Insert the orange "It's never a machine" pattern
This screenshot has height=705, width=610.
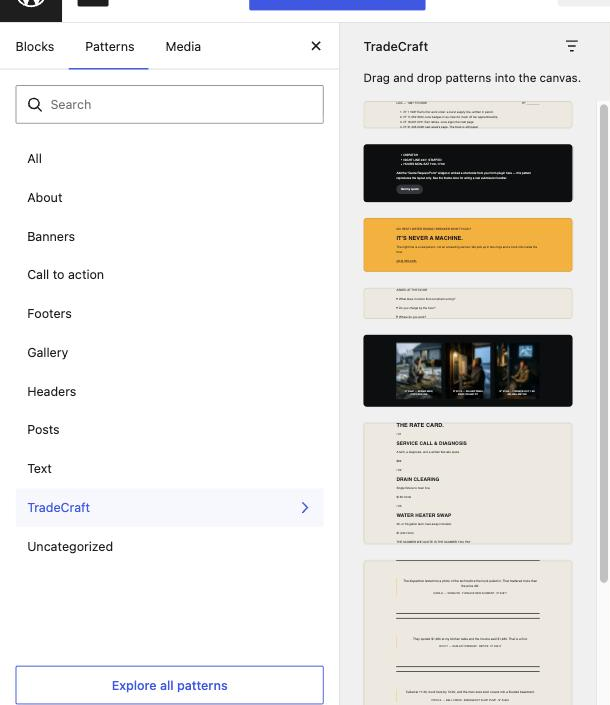point(468,245)
